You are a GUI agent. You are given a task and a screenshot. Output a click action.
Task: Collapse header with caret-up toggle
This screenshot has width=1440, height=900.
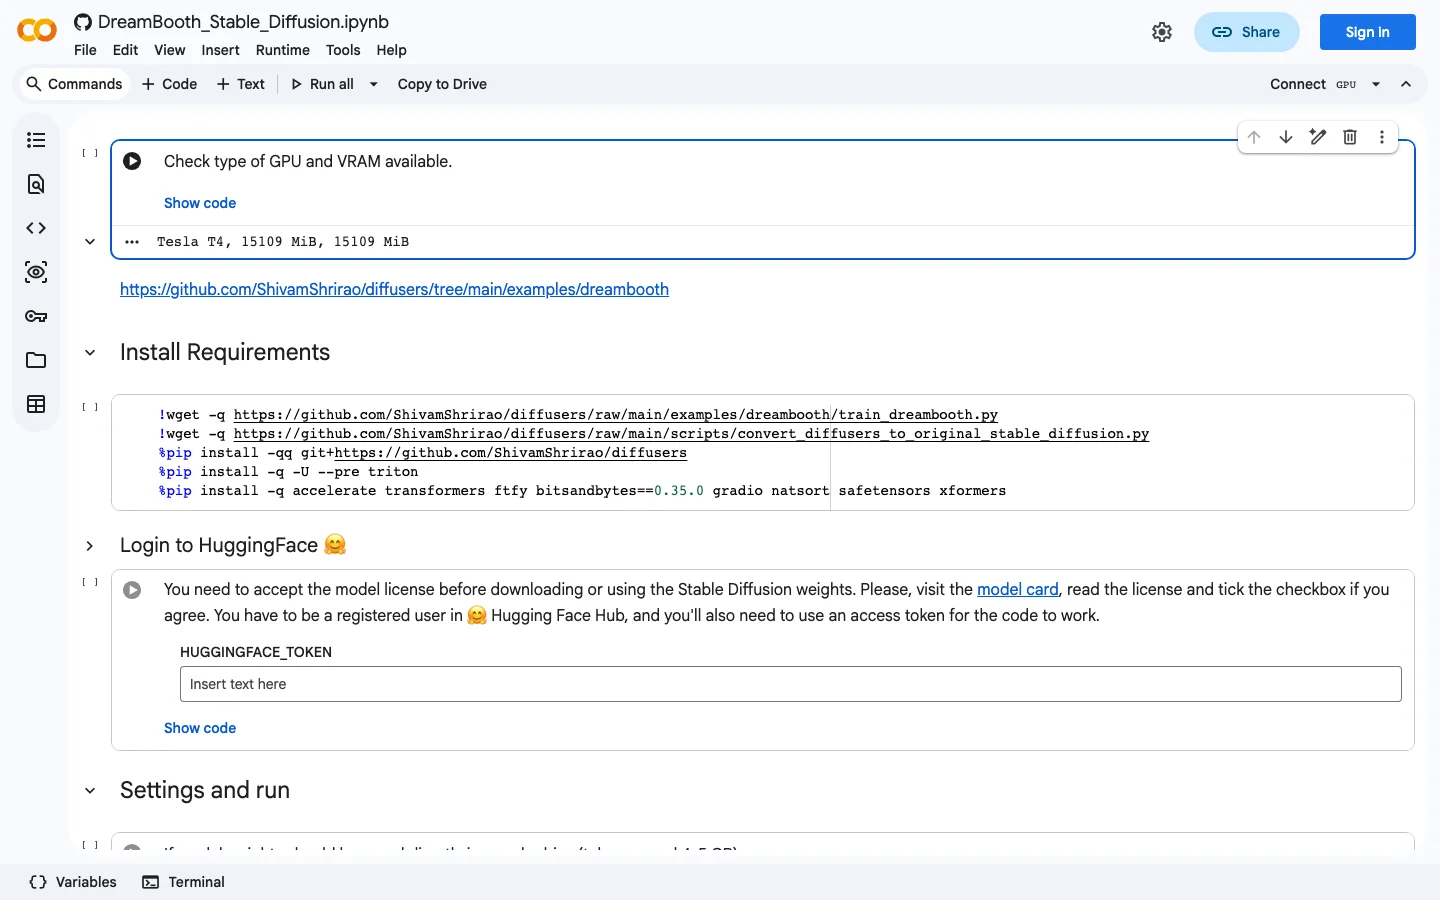[x=1406, y=84]
